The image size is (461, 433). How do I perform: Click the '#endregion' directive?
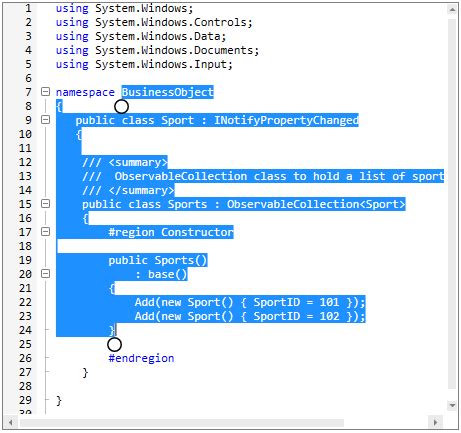141,358
